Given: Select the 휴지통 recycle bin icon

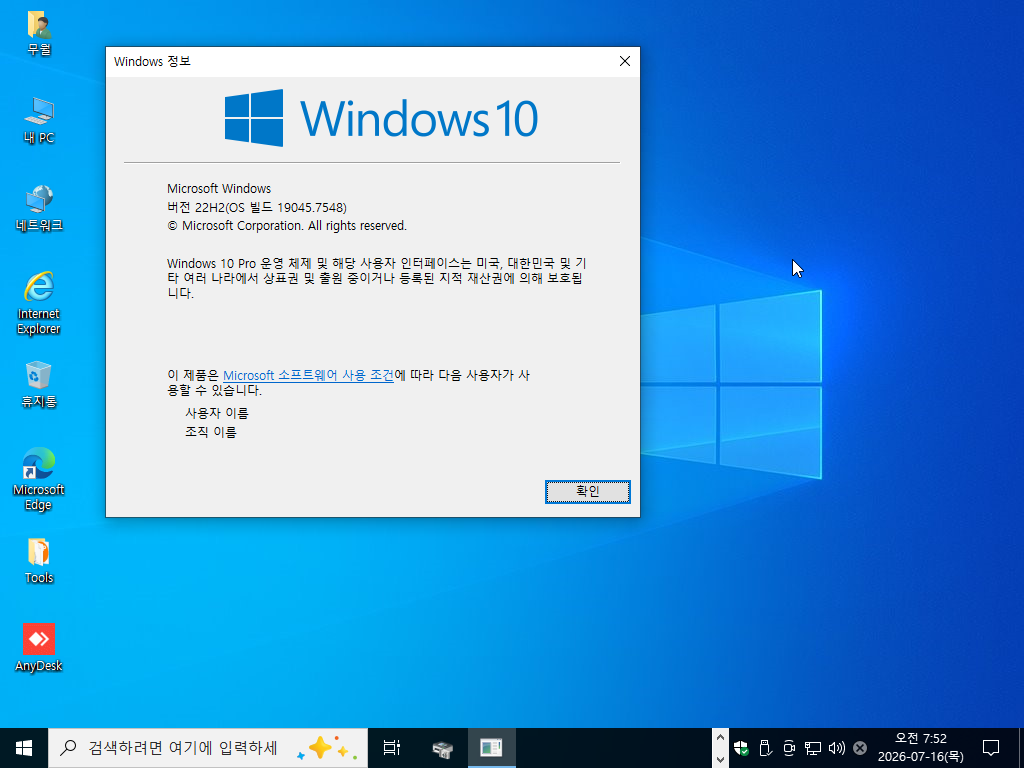Looking at the screenshot, I should point(39,385).
